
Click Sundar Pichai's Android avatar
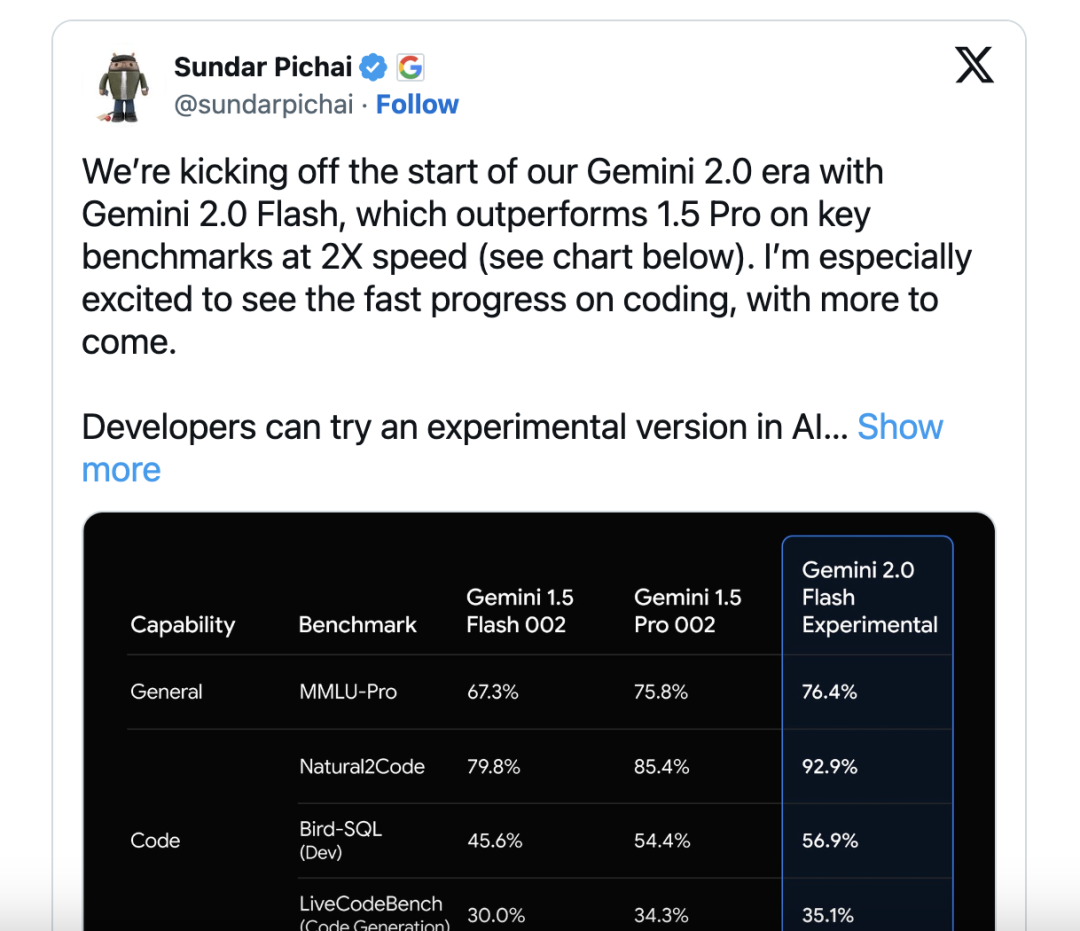point(123,86)
